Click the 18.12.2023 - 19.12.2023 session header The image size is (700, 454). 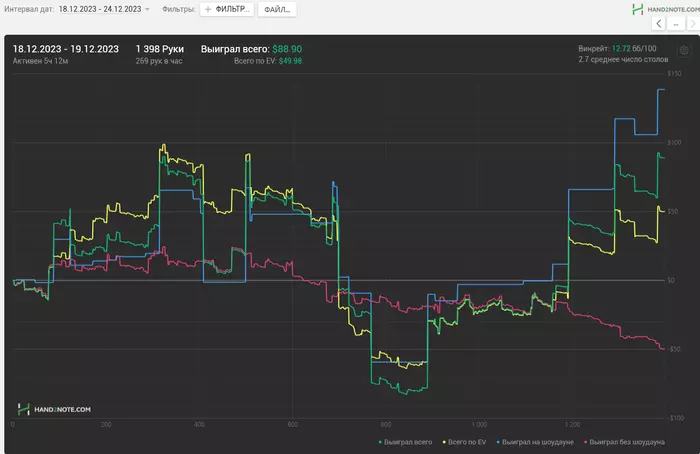coord(66,48)
